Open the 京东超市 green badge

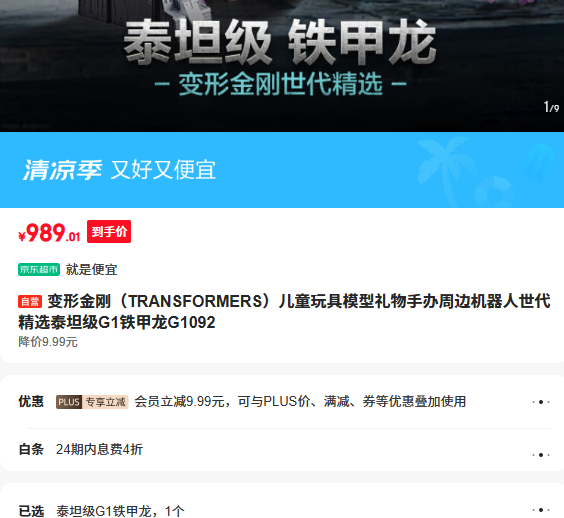click(39, 269)
